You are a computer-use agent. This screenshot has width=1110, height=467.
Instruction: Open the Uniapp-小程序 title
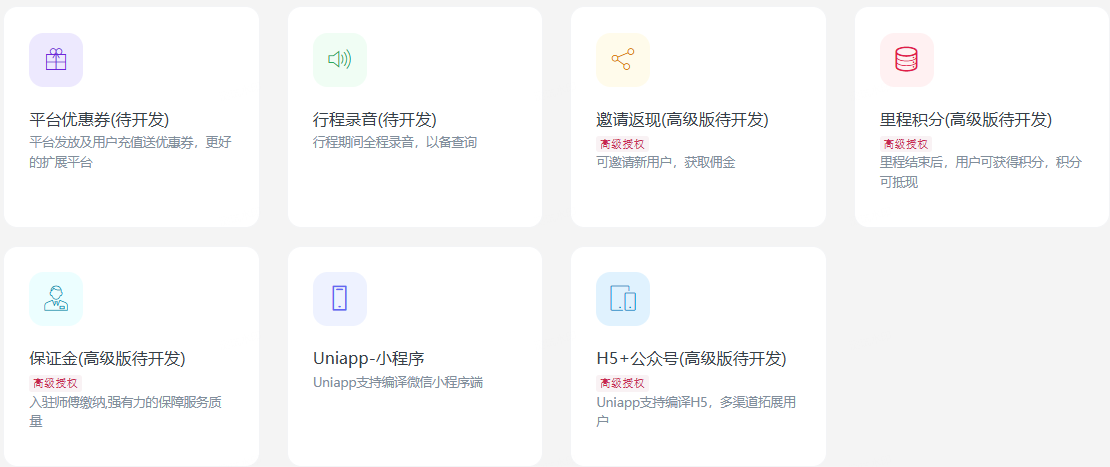point(369,359)
